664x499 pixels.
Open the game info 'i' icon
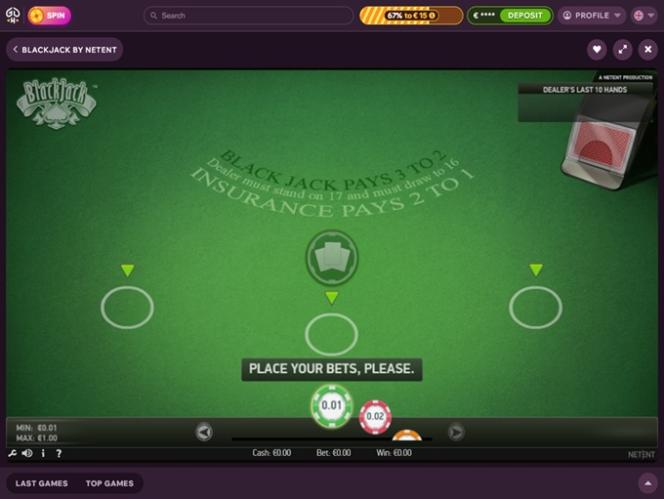point(43,453)
